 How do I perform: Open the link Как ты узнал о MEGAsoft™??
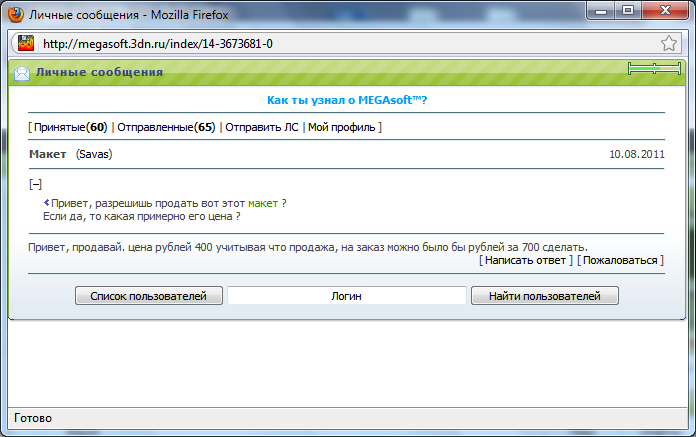click(347, 100)
